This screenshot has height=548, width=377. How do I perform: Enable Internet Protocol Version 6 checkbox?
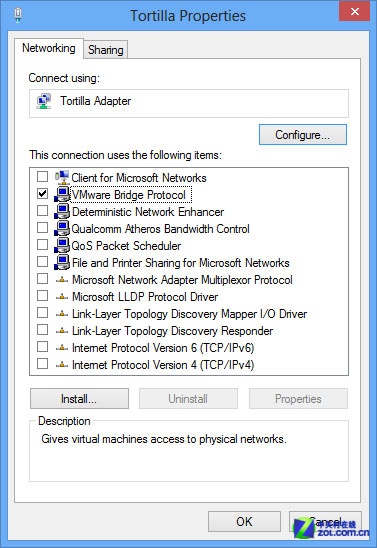(x=42, y=347)
